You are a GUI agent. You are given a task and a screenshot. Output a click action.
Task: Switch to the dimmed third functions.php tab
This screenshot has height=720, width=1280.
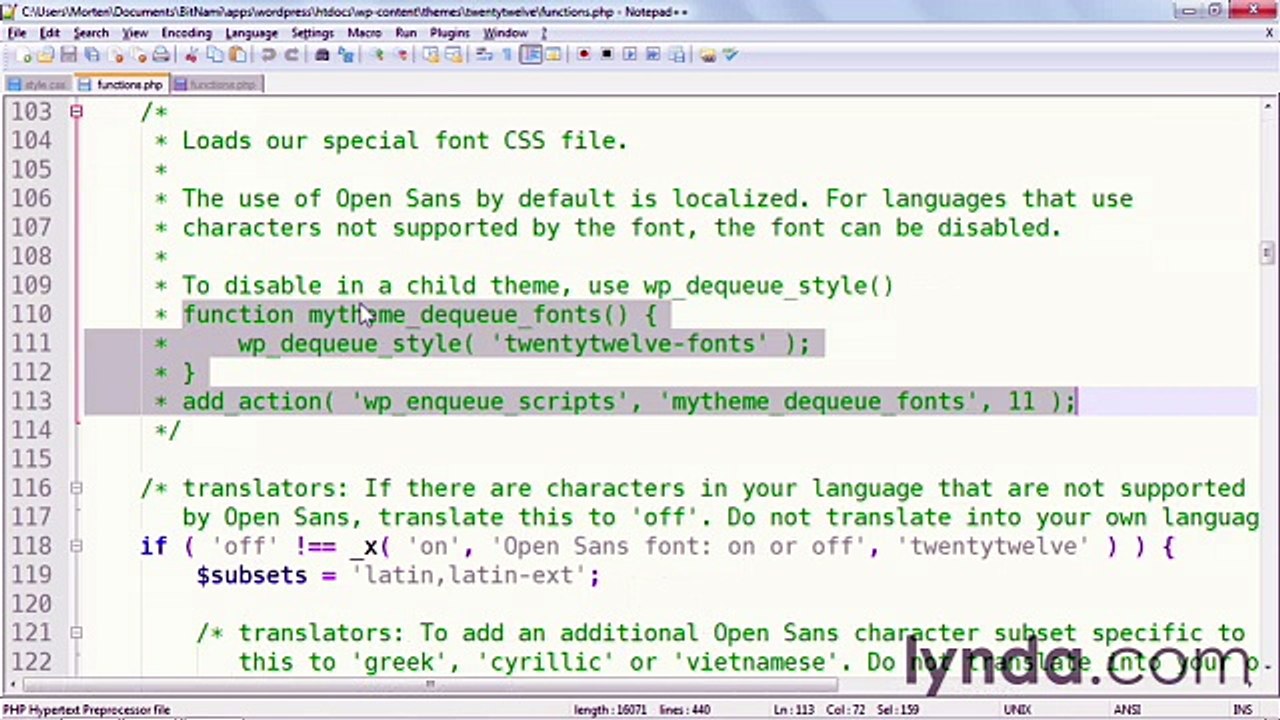216,85
